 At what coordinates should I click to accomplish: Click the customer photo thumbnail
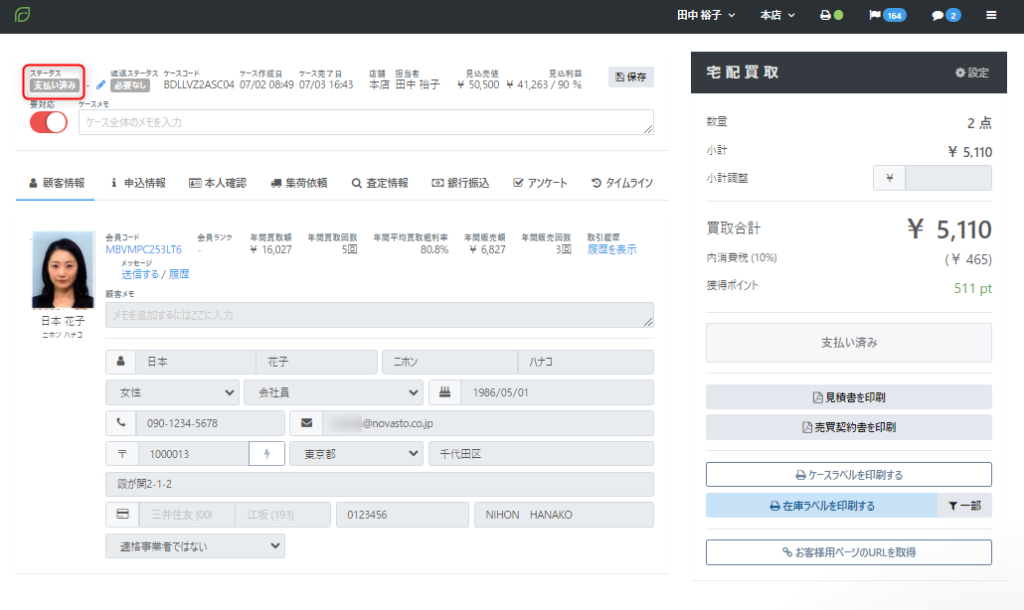(64, 270)
